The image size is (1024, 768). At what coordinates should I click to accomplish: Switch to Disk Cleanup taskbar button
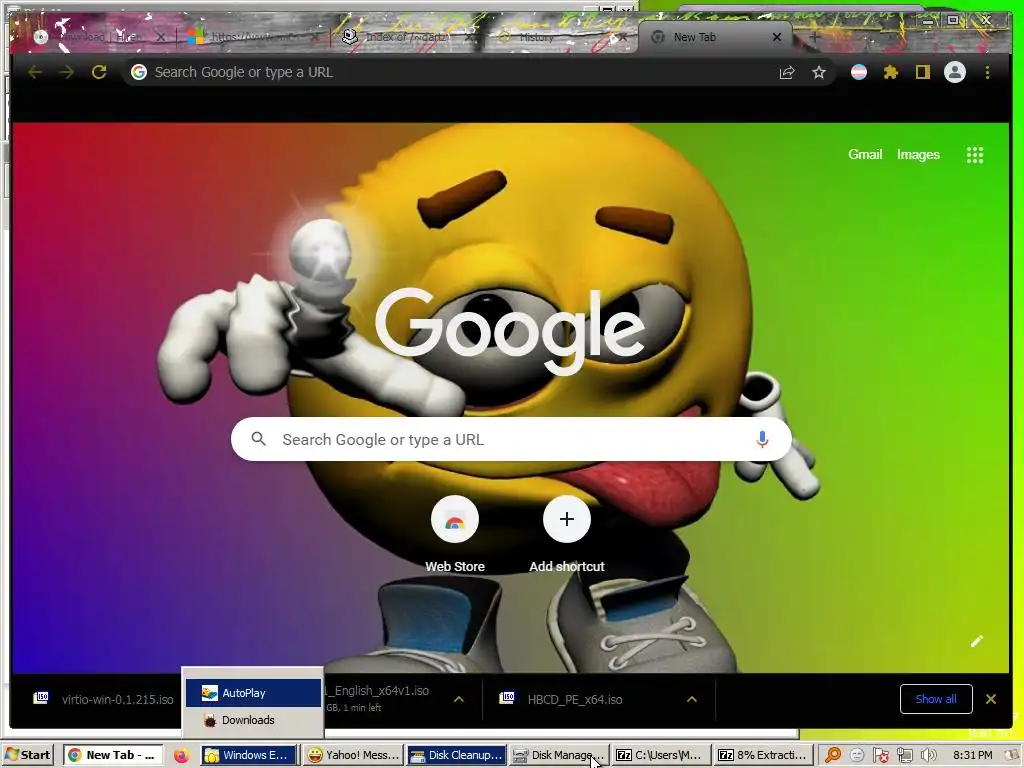tap(456, 755)
